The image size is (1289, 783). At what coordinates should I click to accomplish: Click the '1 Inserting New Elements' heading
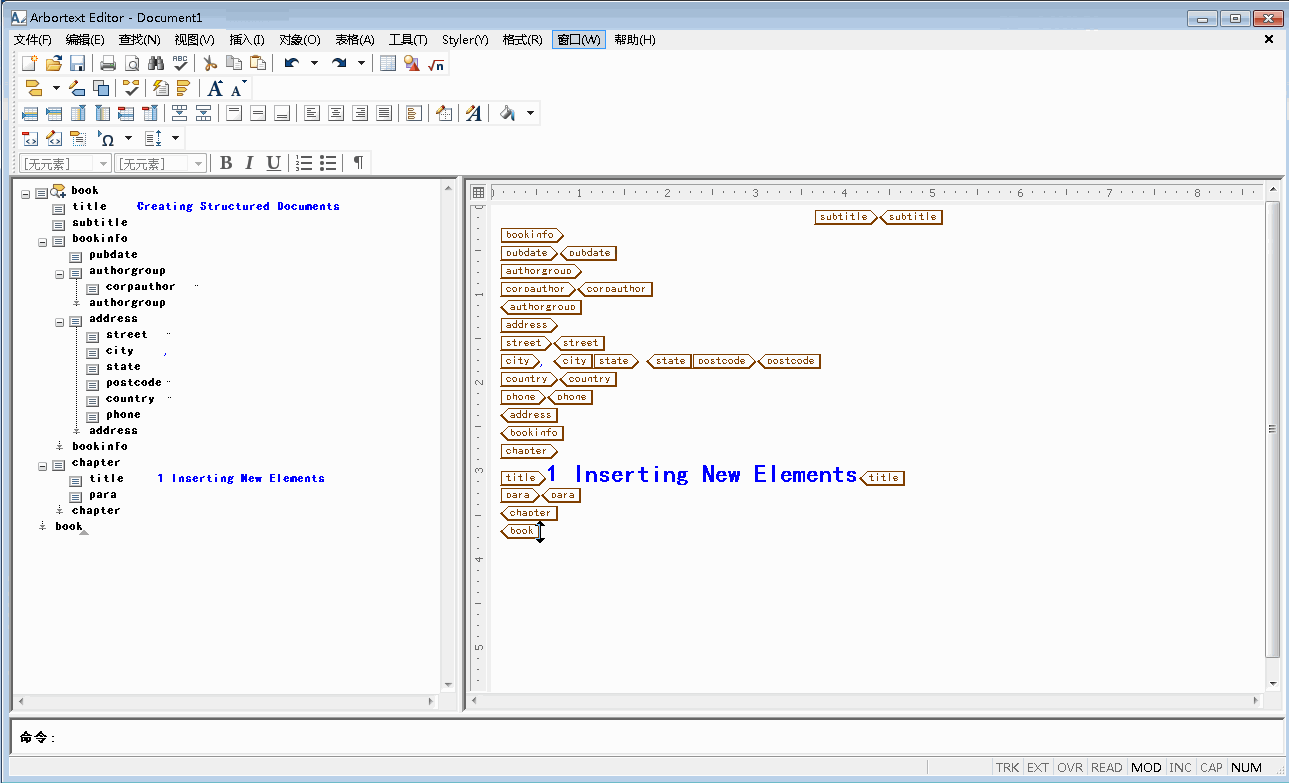pos(702,475)
